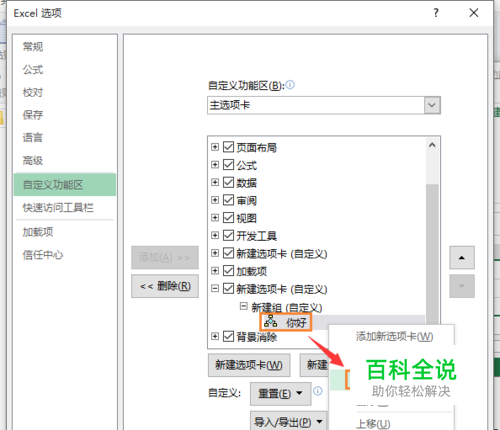Choose 上移(U) from the context menu
500x430 pixels.
(x=373, y=424)
